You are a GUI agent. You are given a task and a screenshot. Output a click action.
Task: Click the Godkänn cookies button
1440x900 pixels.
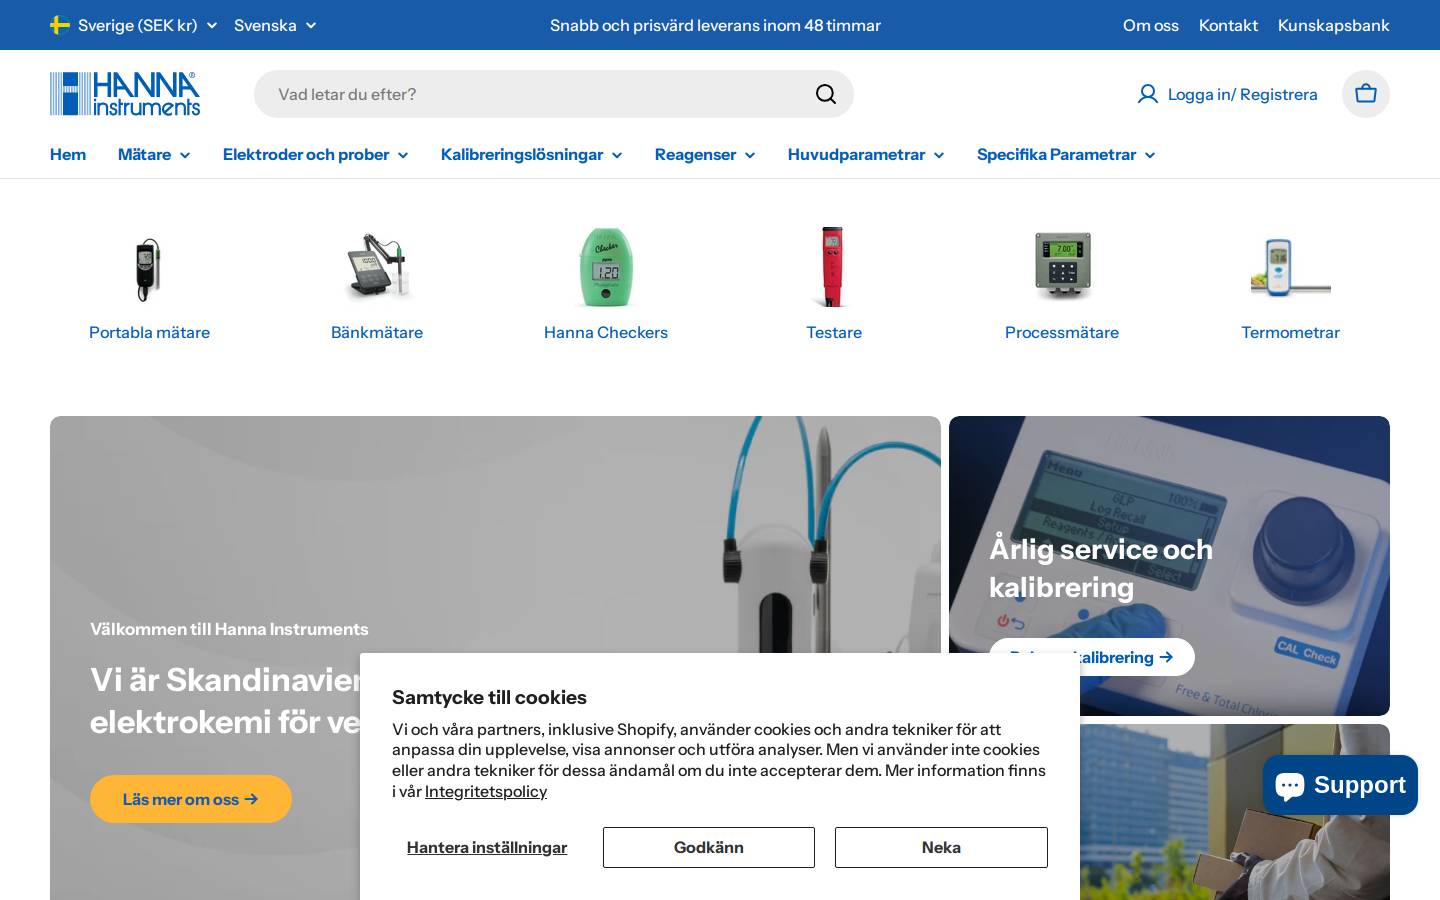point(709,847)
